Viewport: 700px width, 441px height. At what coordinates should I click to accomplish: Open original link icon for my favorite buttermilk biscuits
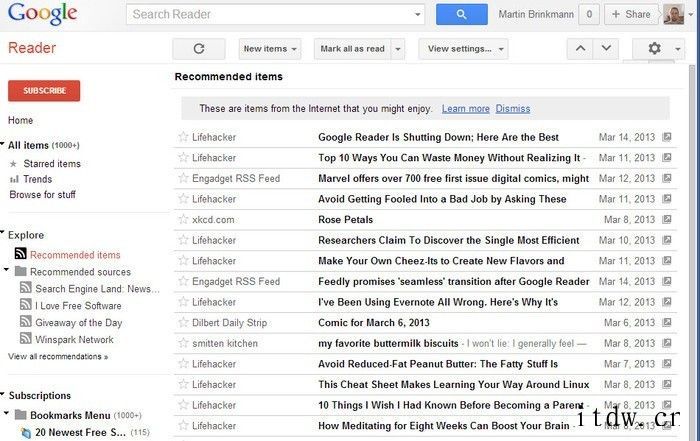pyautogui.click(x=667, y=343)
